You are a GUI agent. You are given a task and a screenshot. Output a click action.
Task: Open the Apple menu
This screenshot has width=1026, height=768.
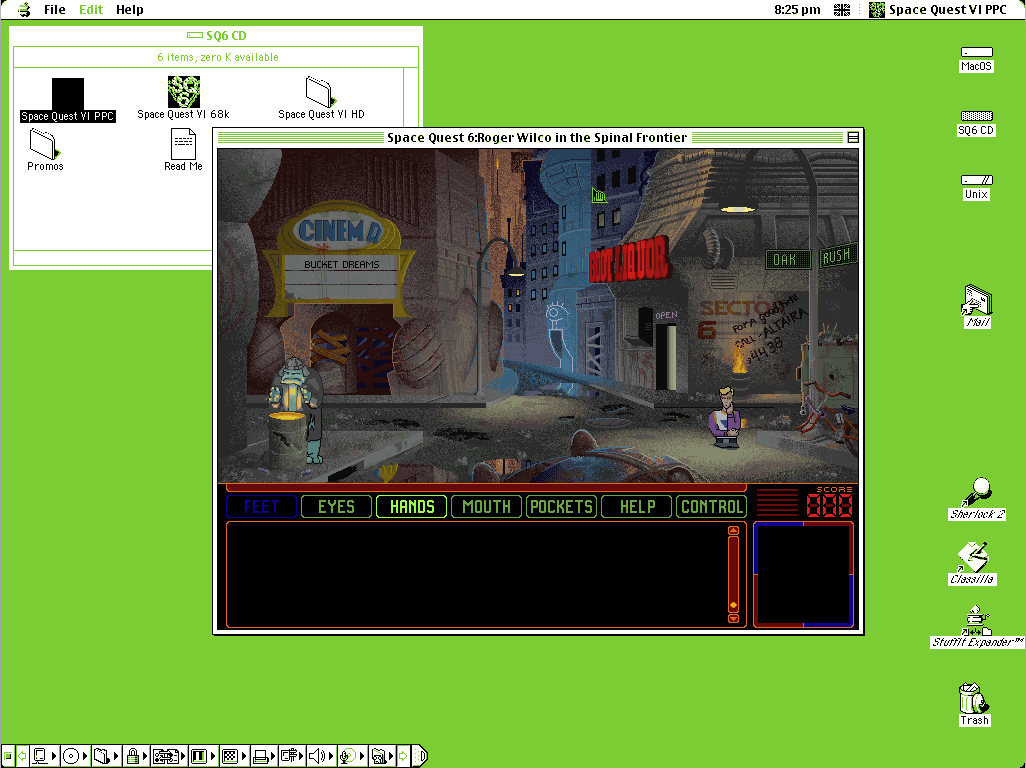[x=24, y=9]
